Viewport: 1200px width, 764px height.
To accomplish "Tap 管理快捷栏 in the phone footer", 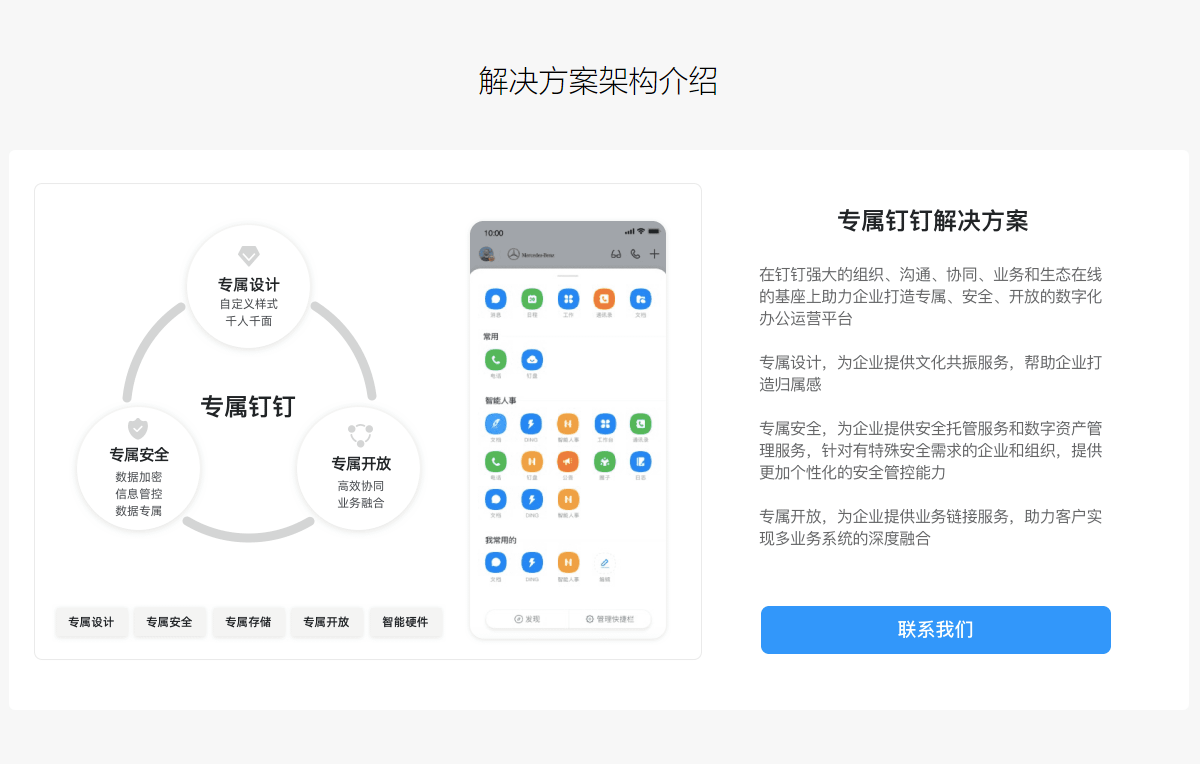I will coord(609,619).
